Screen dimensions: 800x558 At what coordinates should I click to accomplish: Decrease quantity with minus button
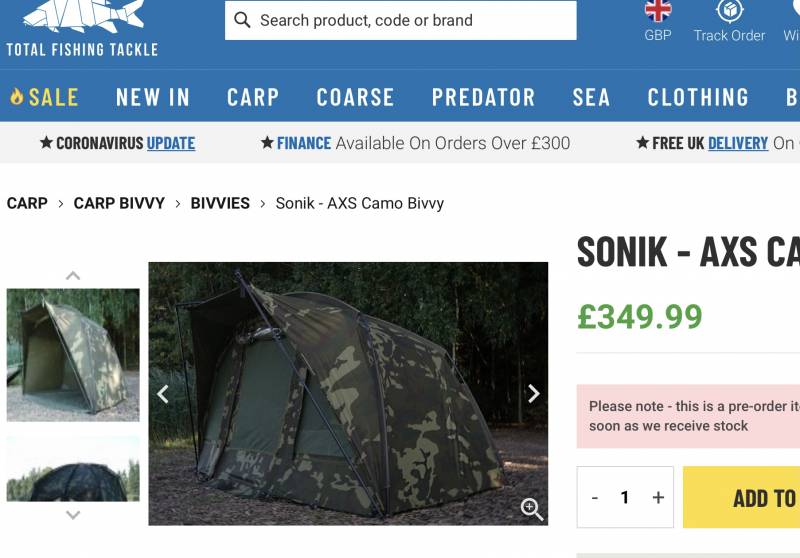595,497
